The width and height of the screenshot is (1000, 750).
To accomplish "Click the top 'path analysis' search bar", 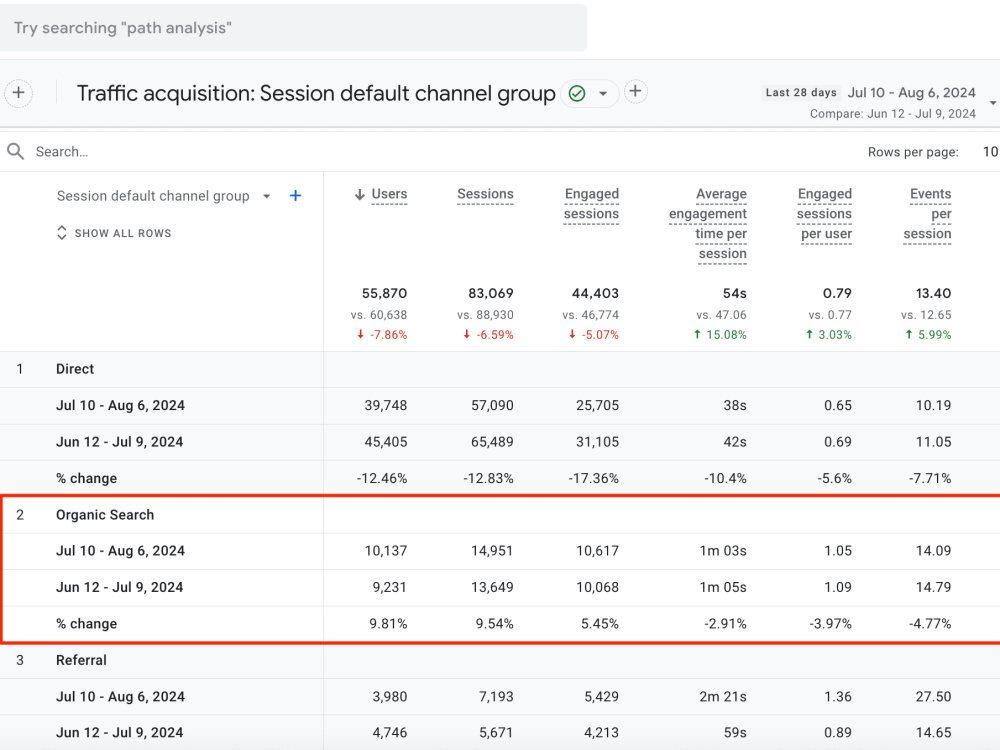I will [292, 27].
